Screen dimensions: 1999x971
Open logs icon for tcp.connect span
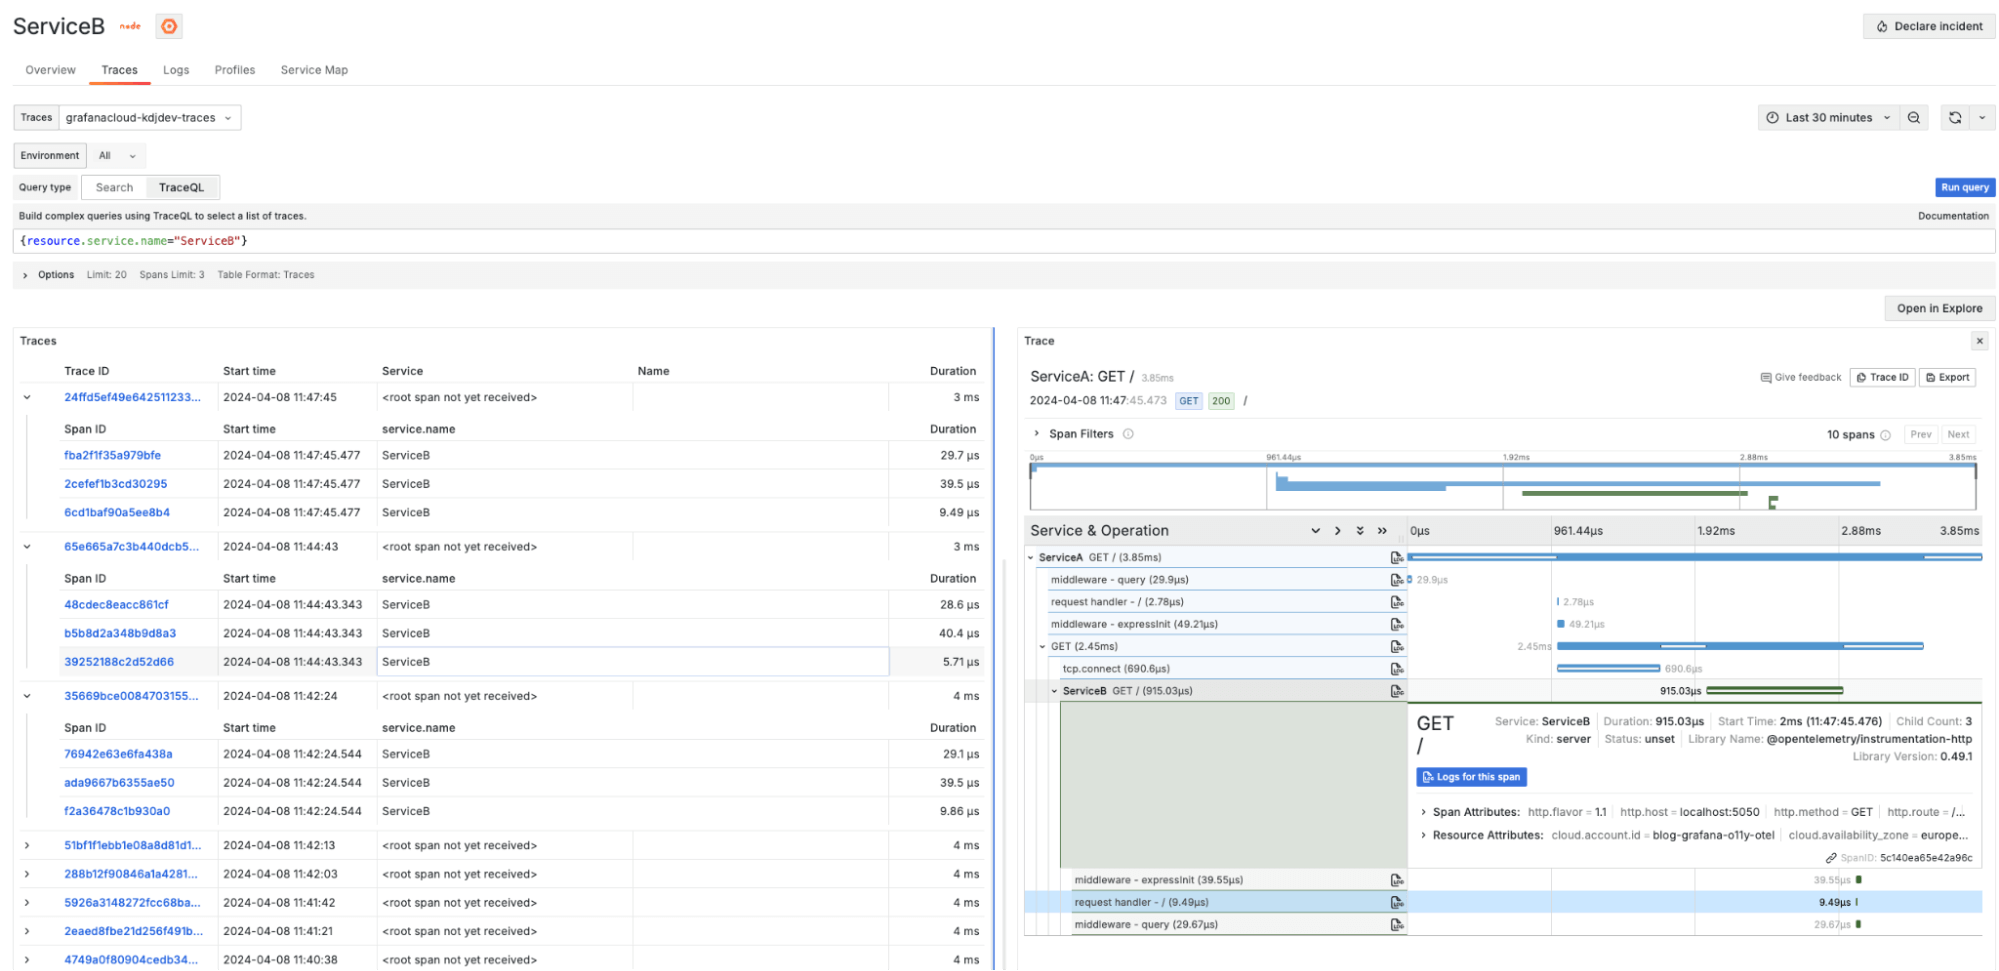(x=1397, y=669)
